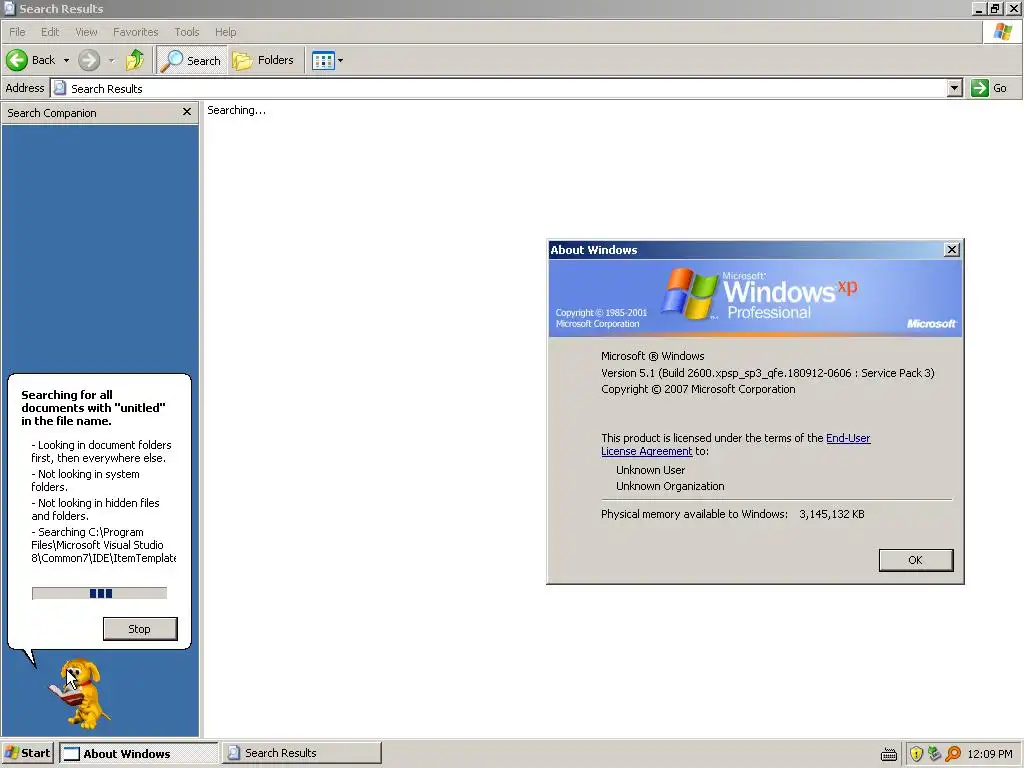Image resolution: width=1024 pixels, height=768 pixels.
Task: Switch to About Windows taskbar button
Action: click(x=138, y=753)
